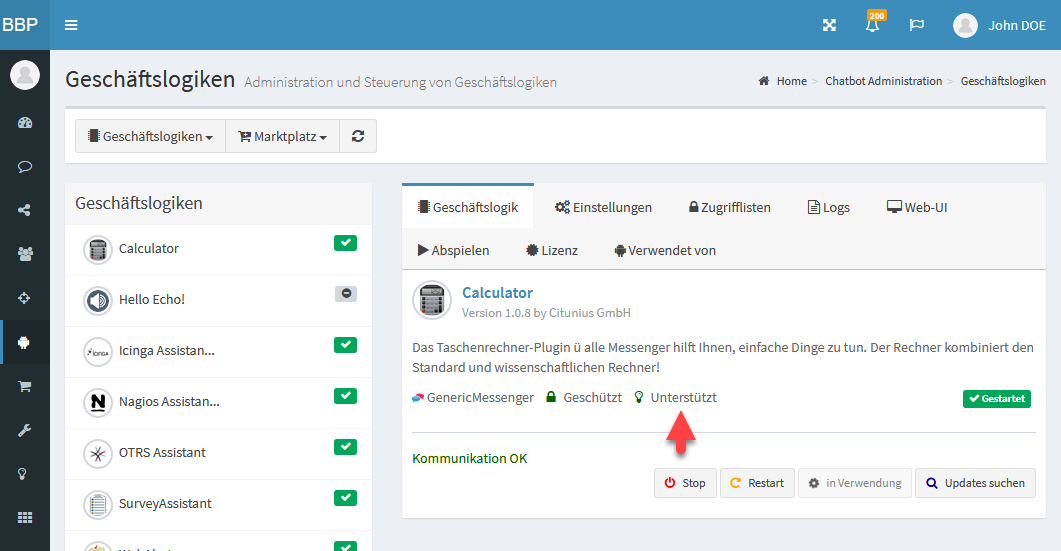Image resolution: width=1061 pixels, height=551 pixels.
Task: Toggle the hamburger sidebar menu
Action: [x=71, y=25]
